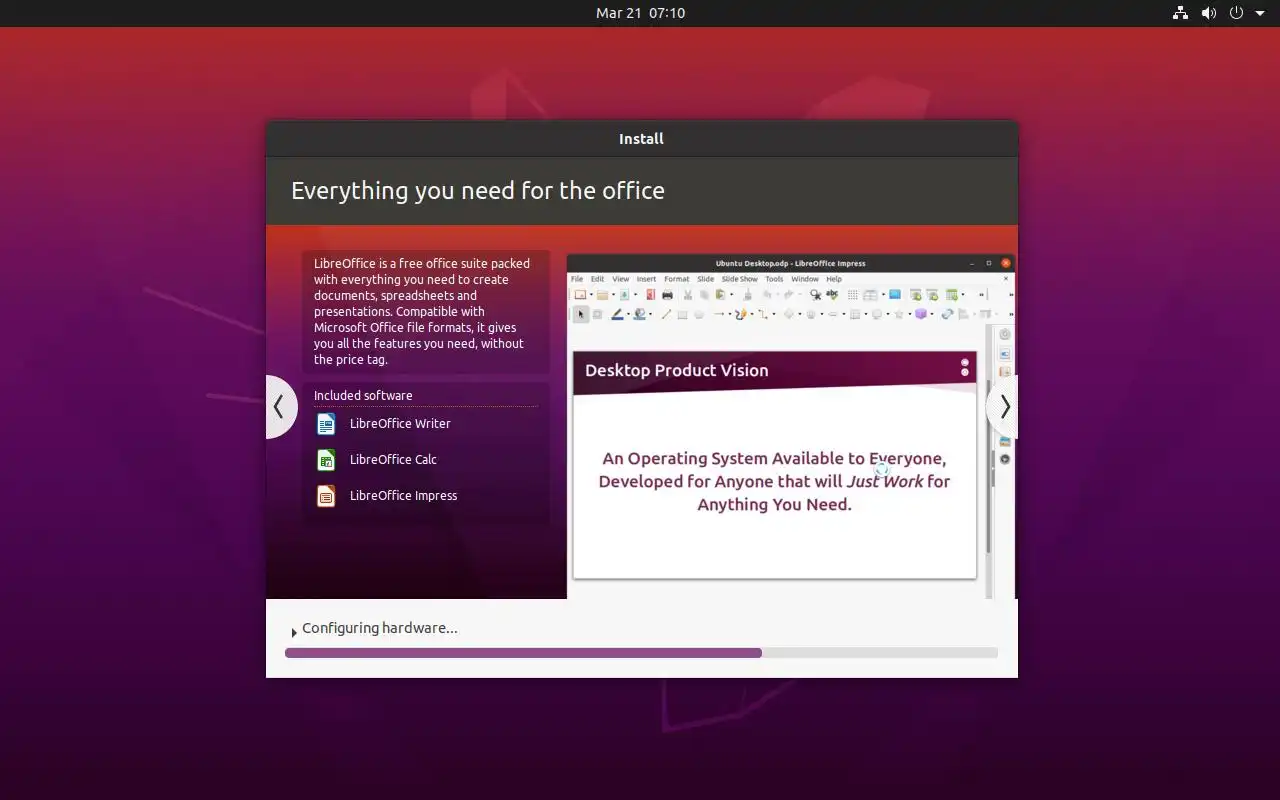Open View menu in Impress preview
This screenshot has width=1280, height=800.
(x=621, y=279)
